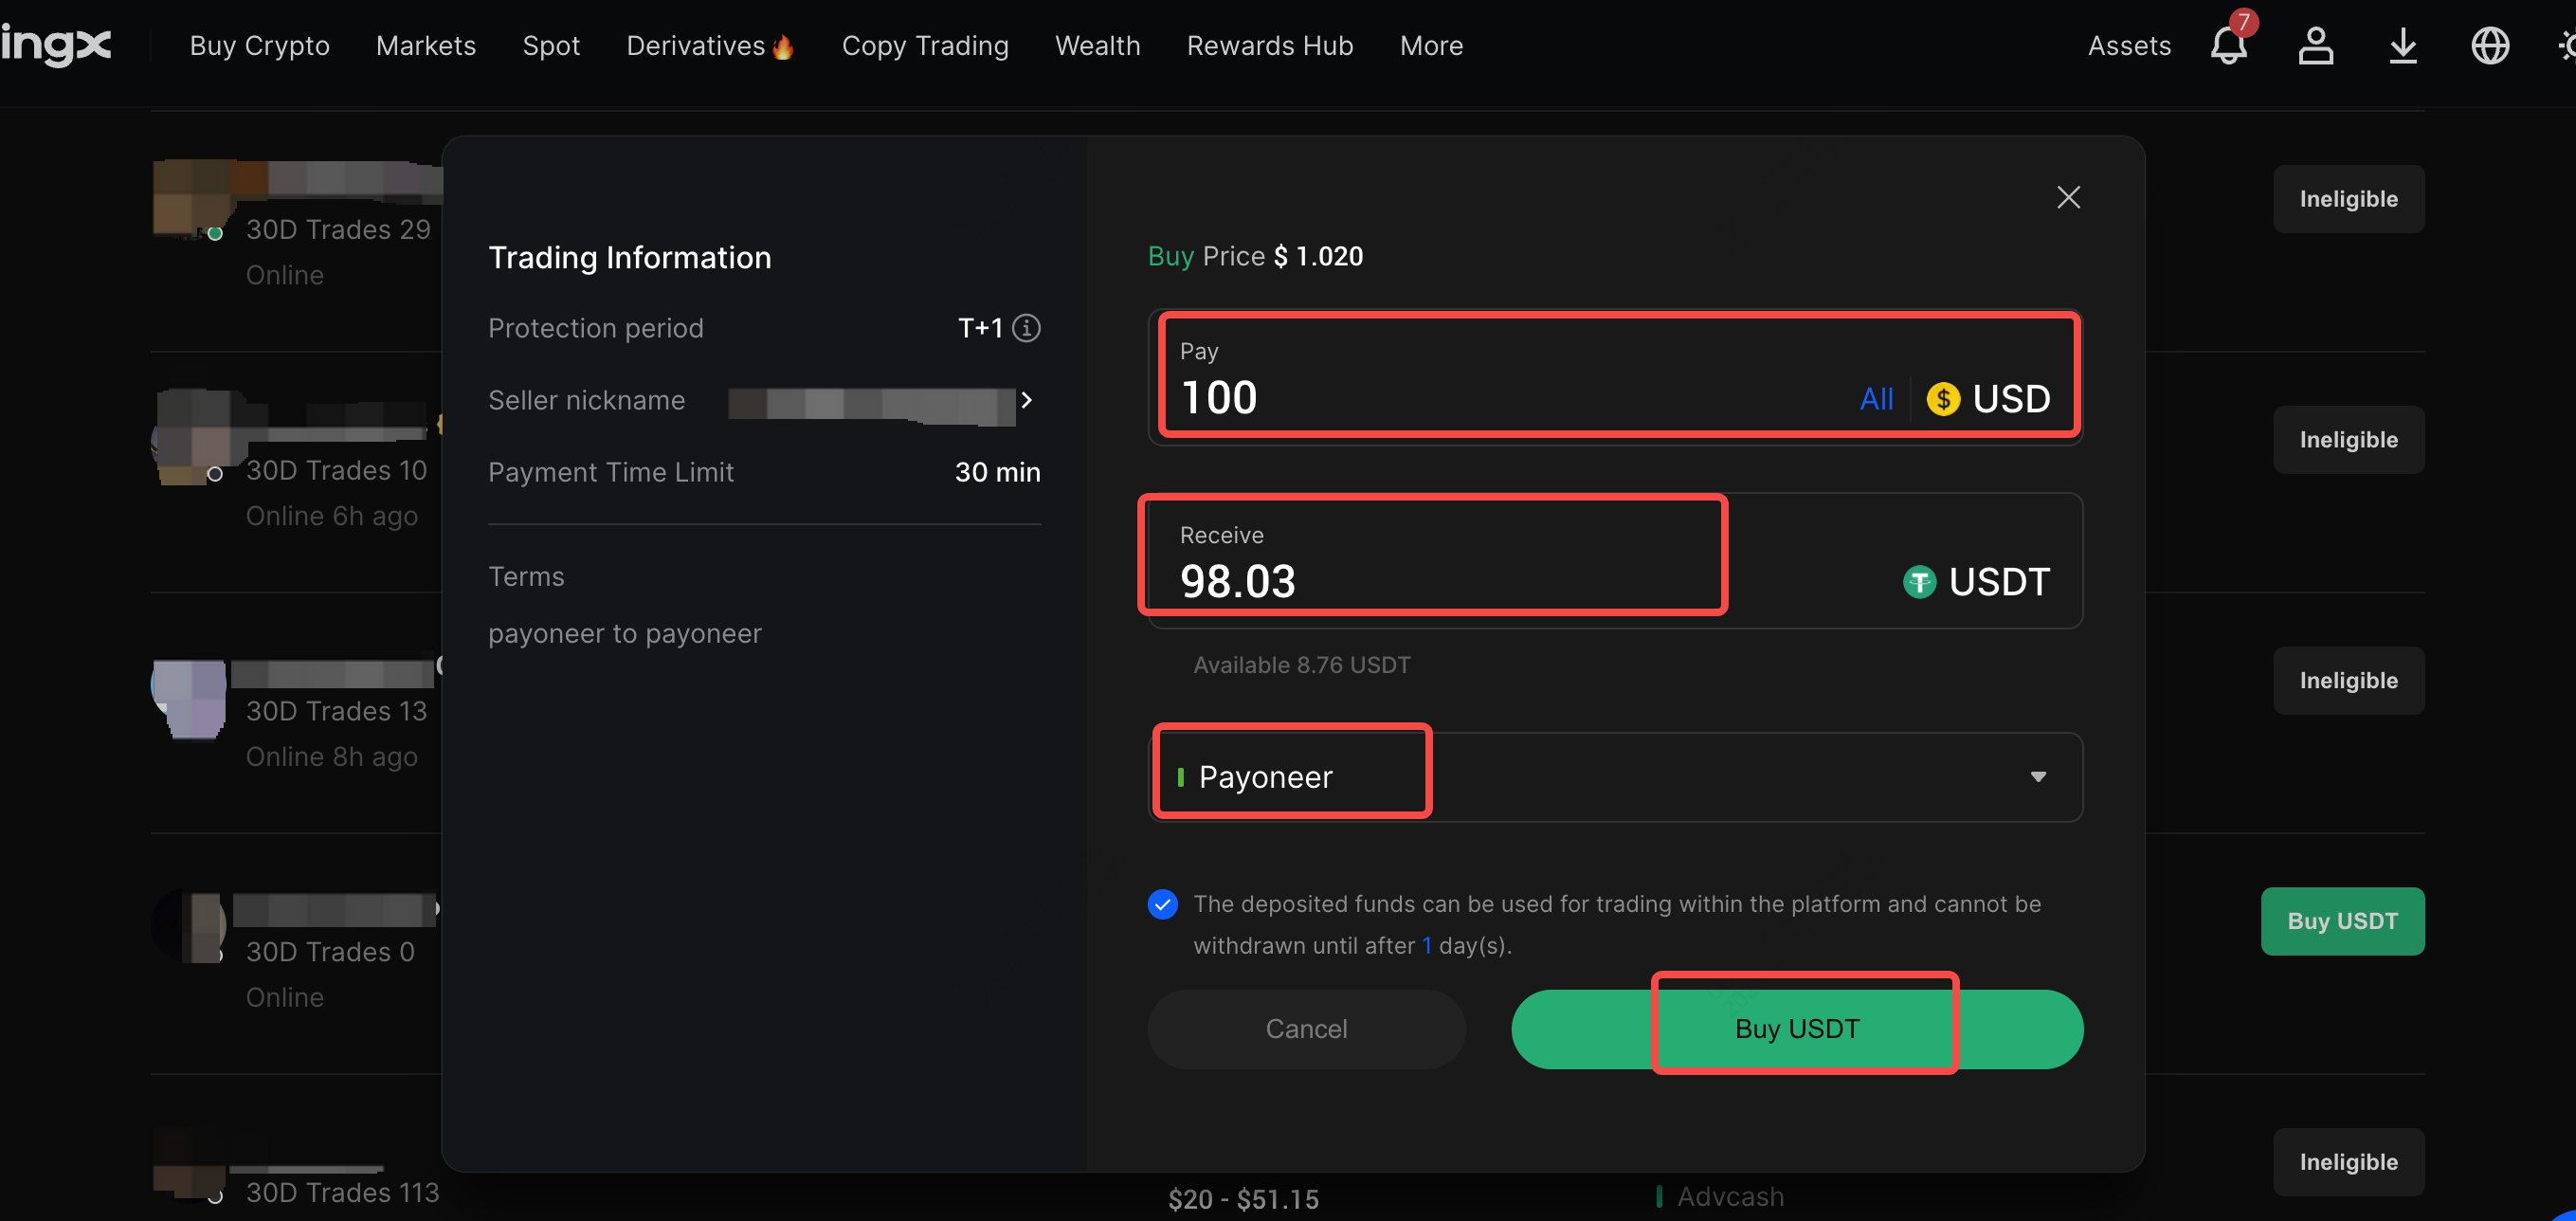This screenshot has height=1221, width=2576.
Task: Close the trading dialog with X
Action: point(2068,197)
